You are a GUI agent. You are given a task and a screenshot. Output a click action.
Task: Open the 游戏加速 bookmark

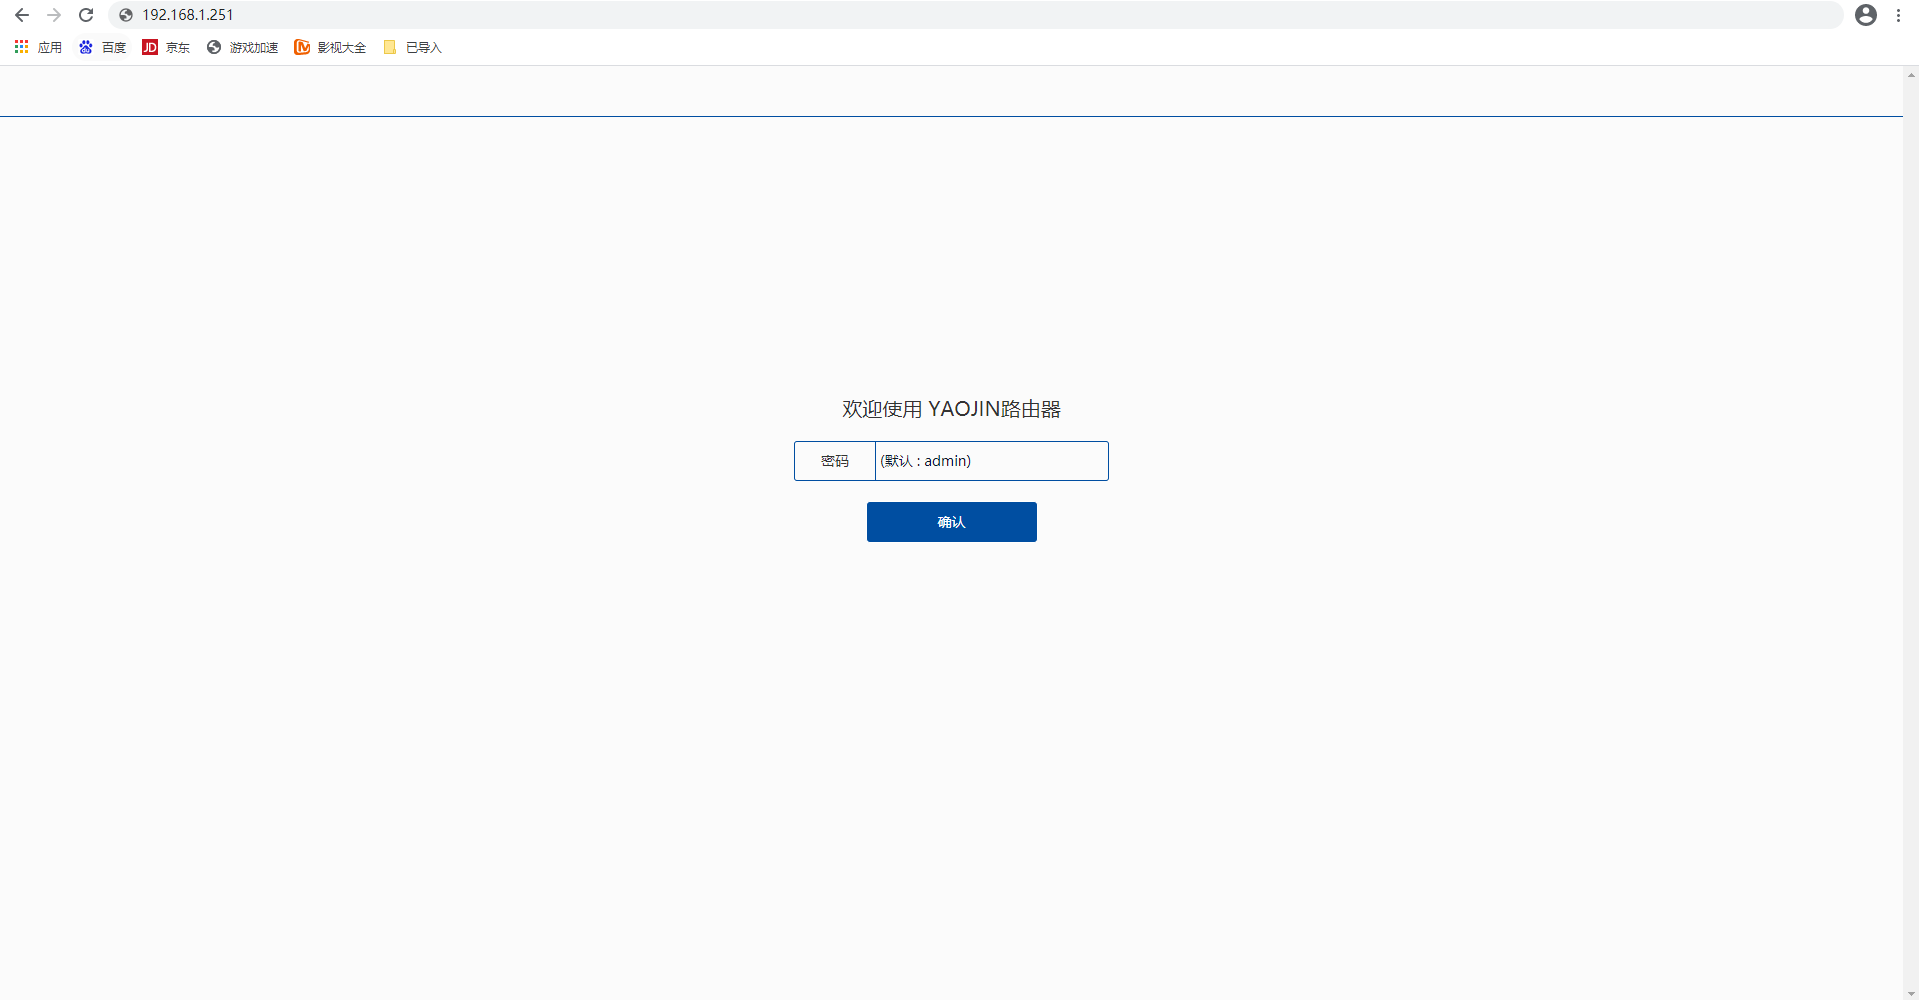pos(242,47)
